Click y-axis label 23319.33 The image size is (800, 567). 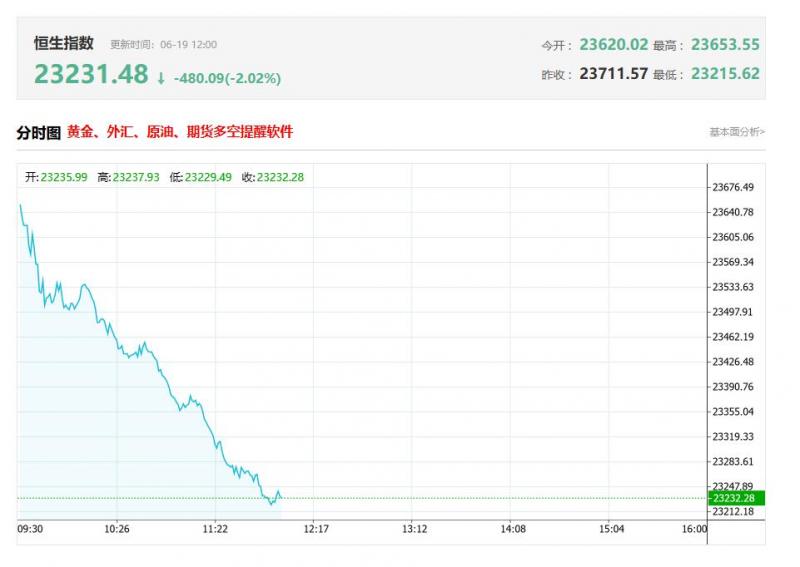(x=733, y=437)
